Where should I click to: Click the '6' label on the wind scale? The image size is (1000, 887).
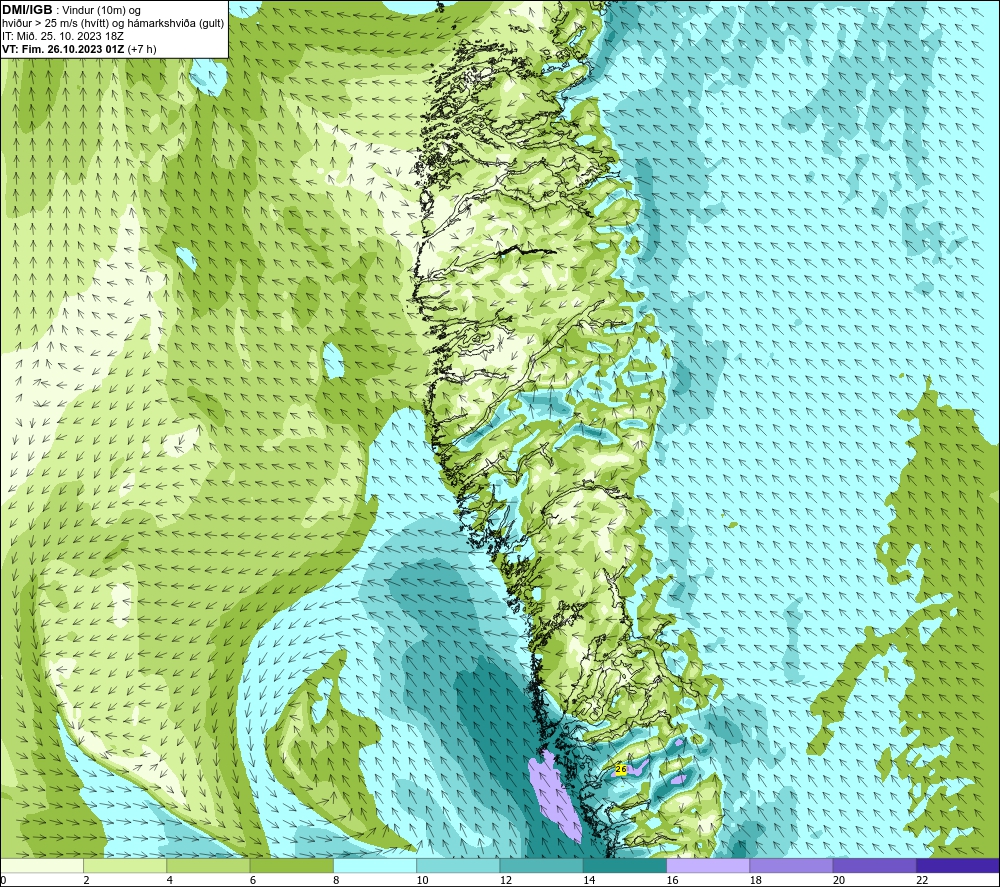click(x=253, y=881)
